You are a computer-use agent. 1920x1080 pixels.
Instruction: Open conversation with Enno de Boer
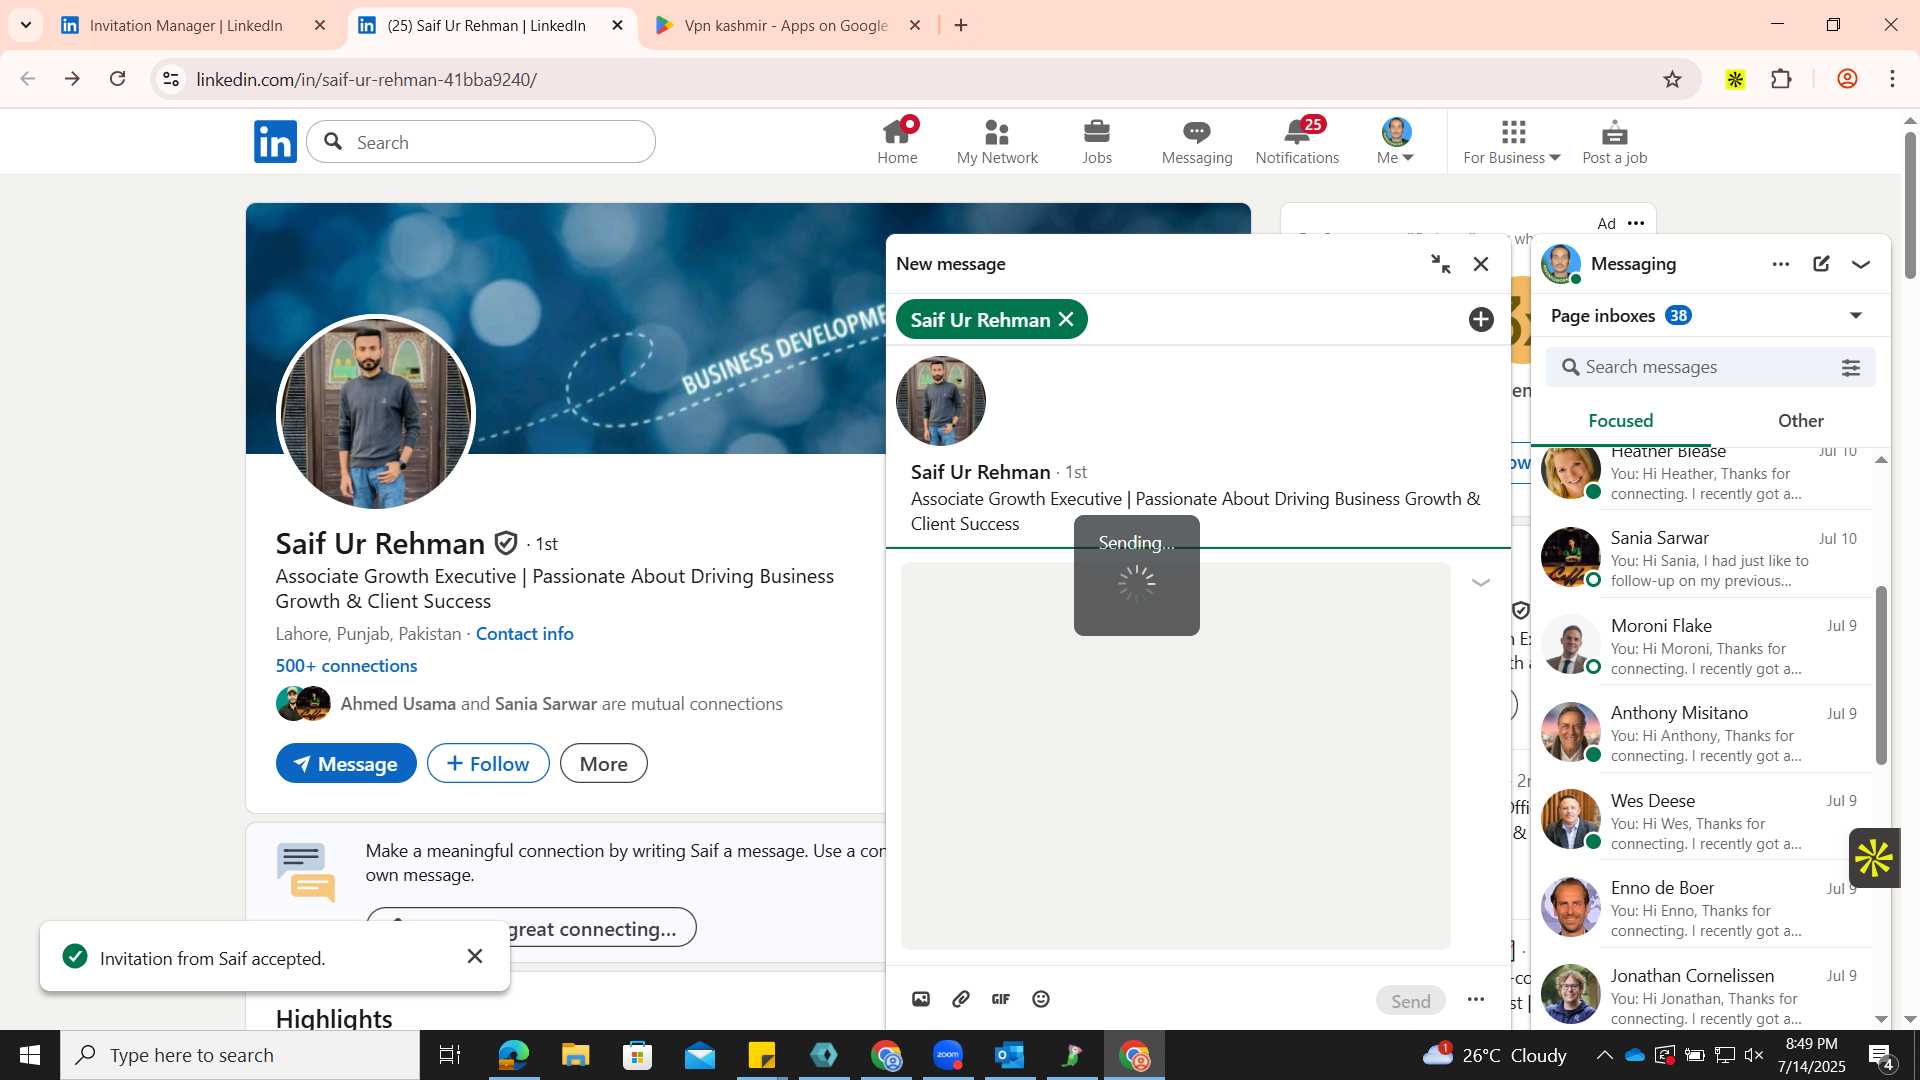tap(1701, 908)
